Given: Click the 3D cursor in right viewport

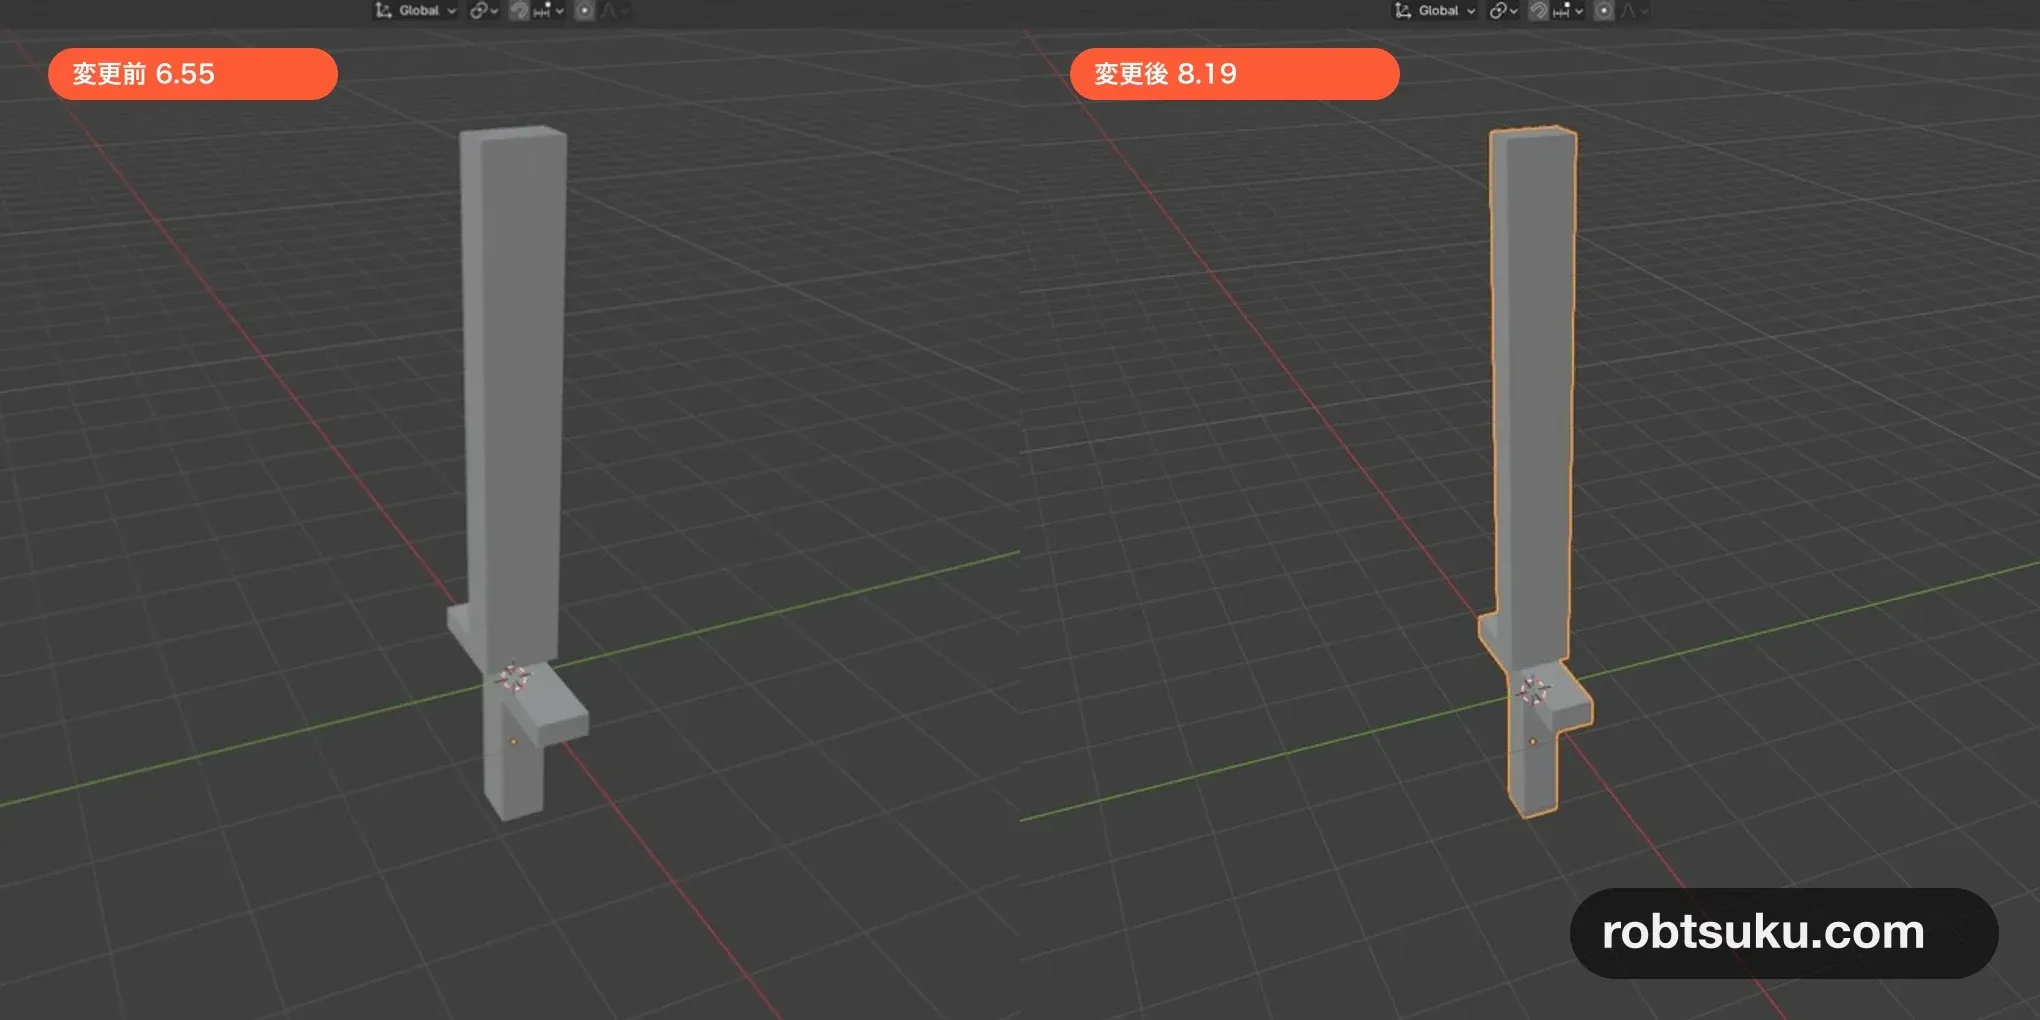Looking at the screenshot, I should [1533, 690].
